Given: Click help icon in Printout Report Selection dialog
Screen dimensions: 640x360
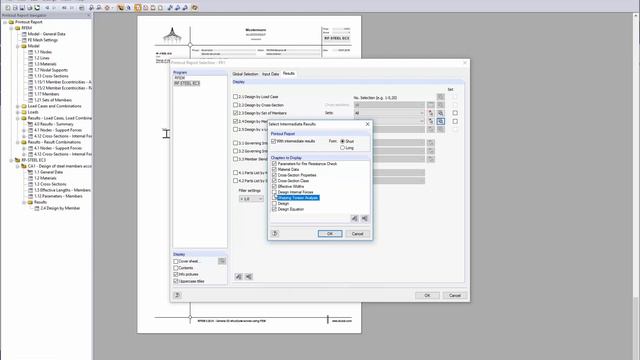Looking at the screenshot, I should click(177, 295).
